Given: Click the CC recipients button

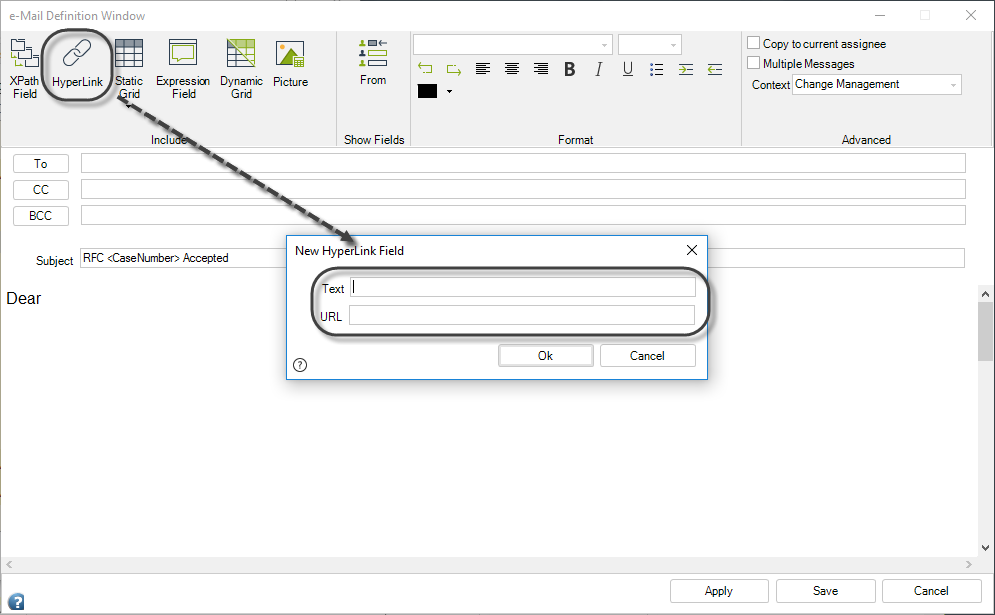Looking at the screenshot, I should tap(41, 190).
